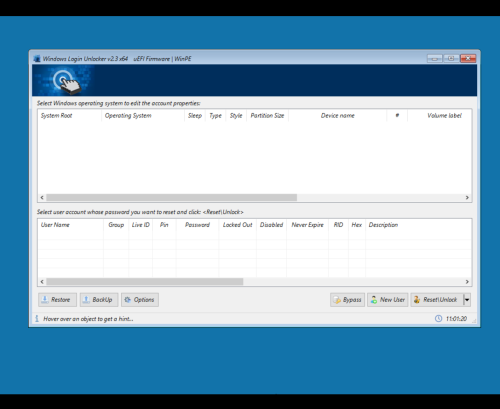Click the Restore button
The image size is (500, 409).
click(x=57, y=300)
